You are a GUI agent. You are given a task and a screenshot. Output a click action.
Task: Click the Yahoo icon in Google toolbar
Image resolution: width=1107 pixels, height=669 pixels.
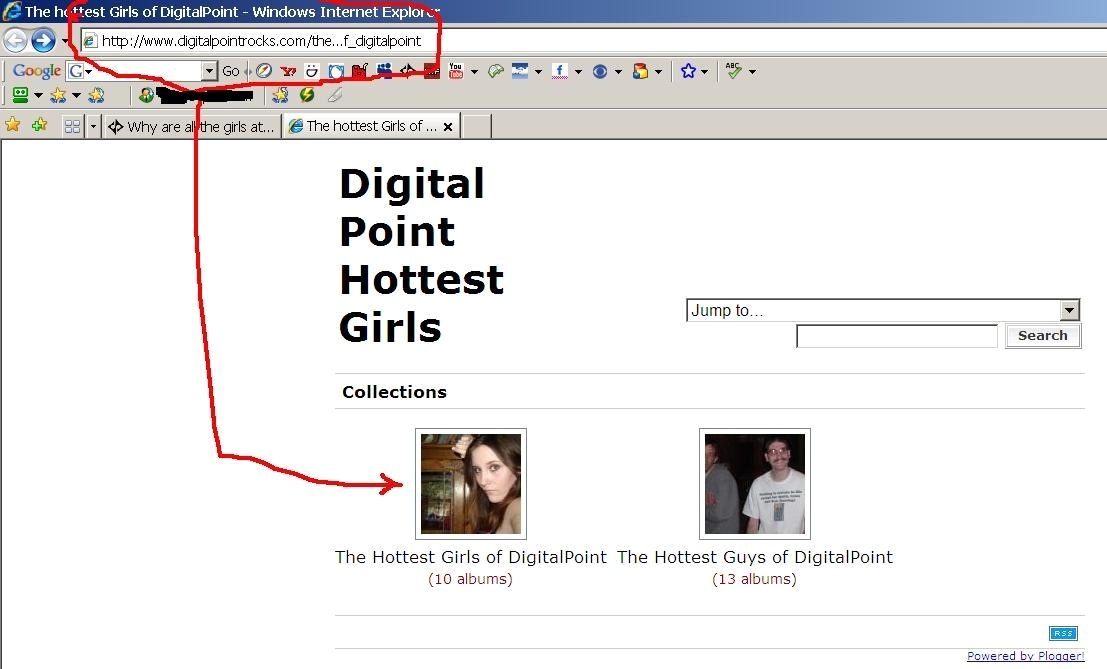pyautogui.click(x=289, y=71)
